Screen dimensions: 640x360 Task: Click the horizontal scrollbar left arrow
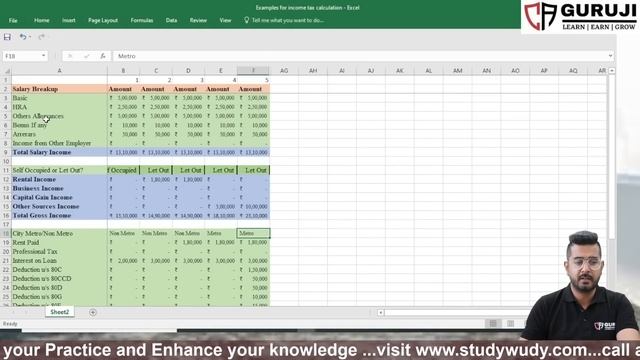coord(380,313)
